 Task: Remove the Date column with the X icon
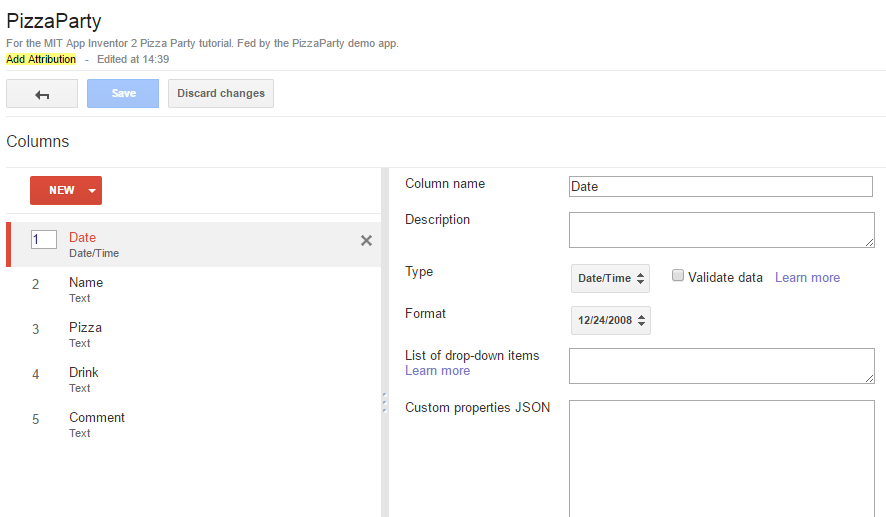click(366, 241)
